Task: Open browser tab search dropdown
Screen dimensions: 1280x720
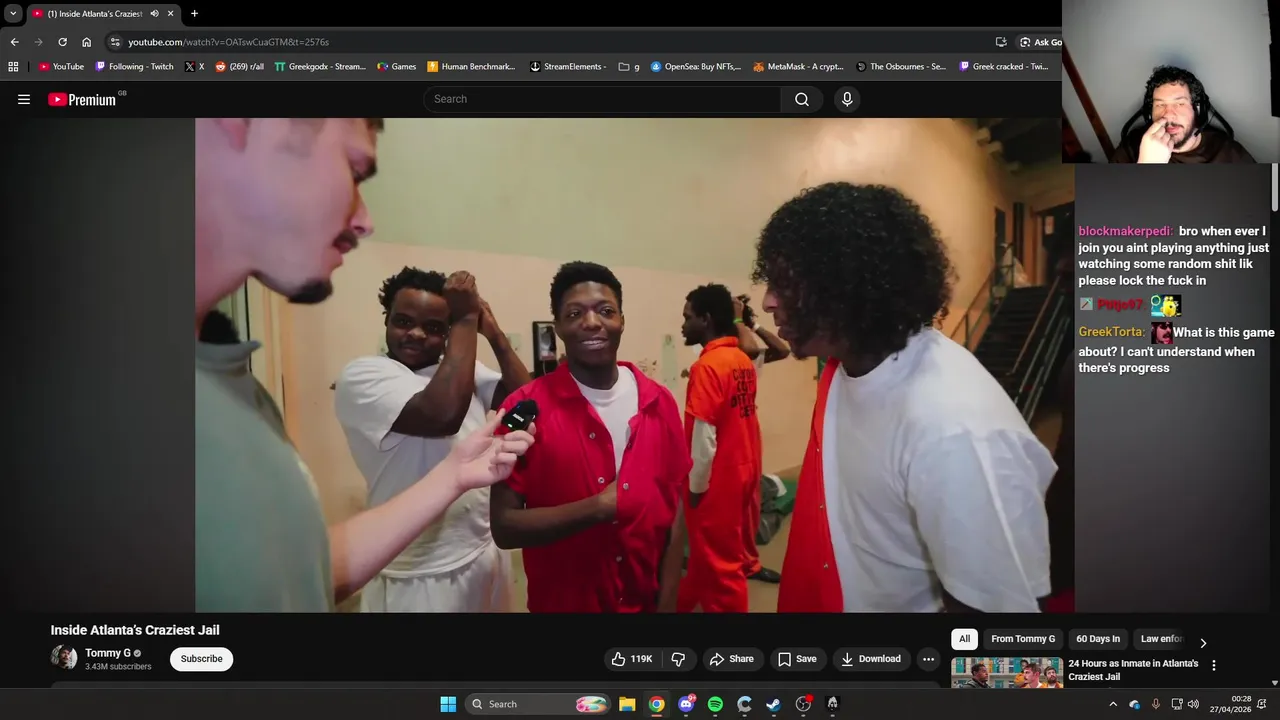Action: pyautogui.click(x=13, y=13)
